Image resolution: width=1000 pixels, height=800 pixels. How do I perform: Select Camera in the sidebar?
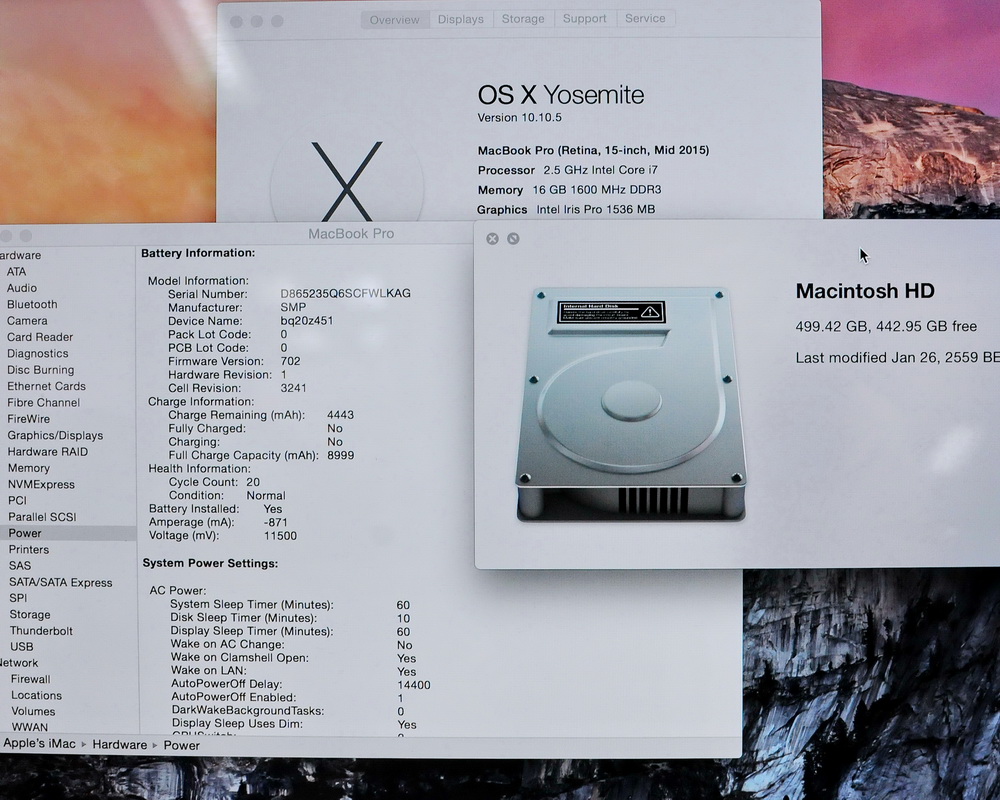click(27, 321)
